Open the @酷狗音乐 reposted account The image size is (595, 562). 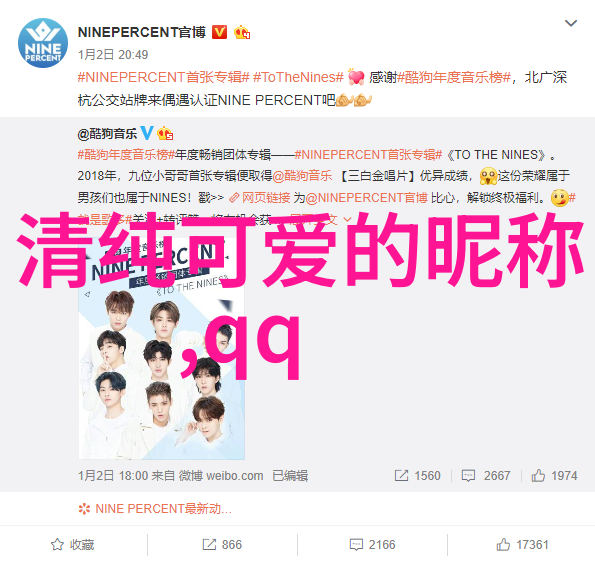[107, 134]
